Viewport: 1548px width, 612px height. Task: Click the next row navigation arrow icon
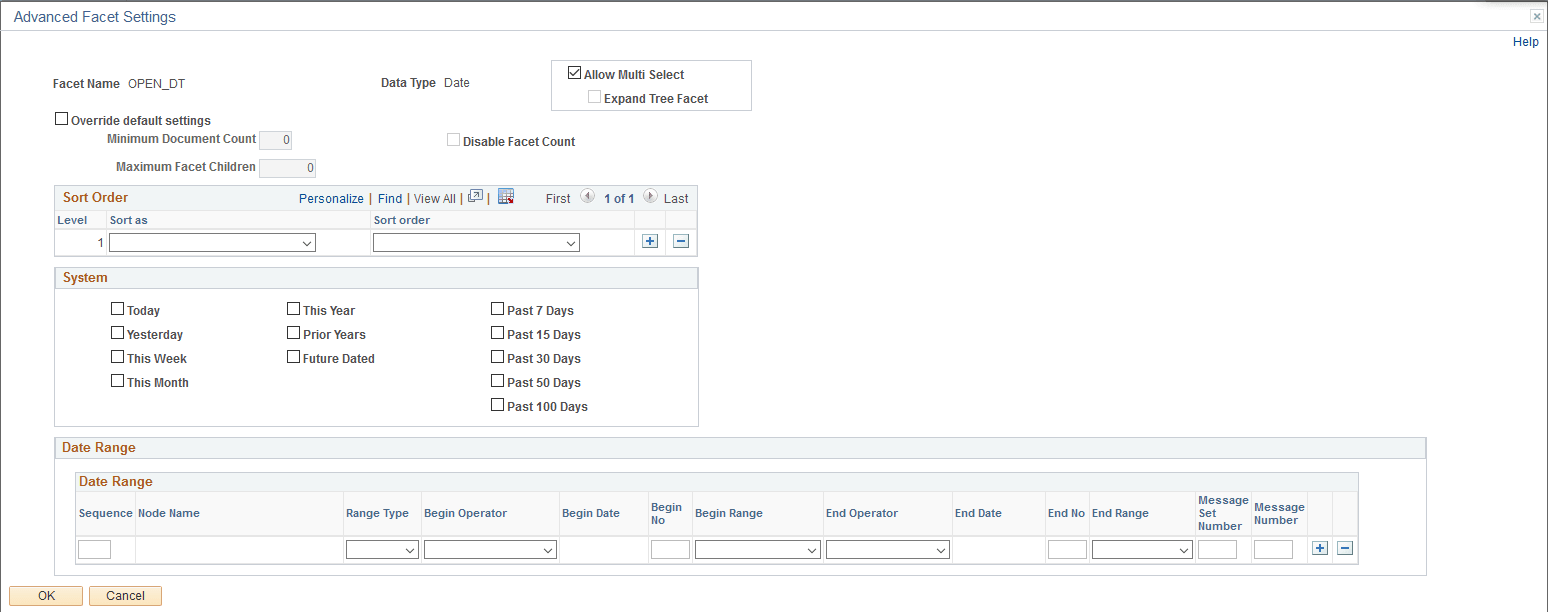pyautogui.click(x=650, y=197)
